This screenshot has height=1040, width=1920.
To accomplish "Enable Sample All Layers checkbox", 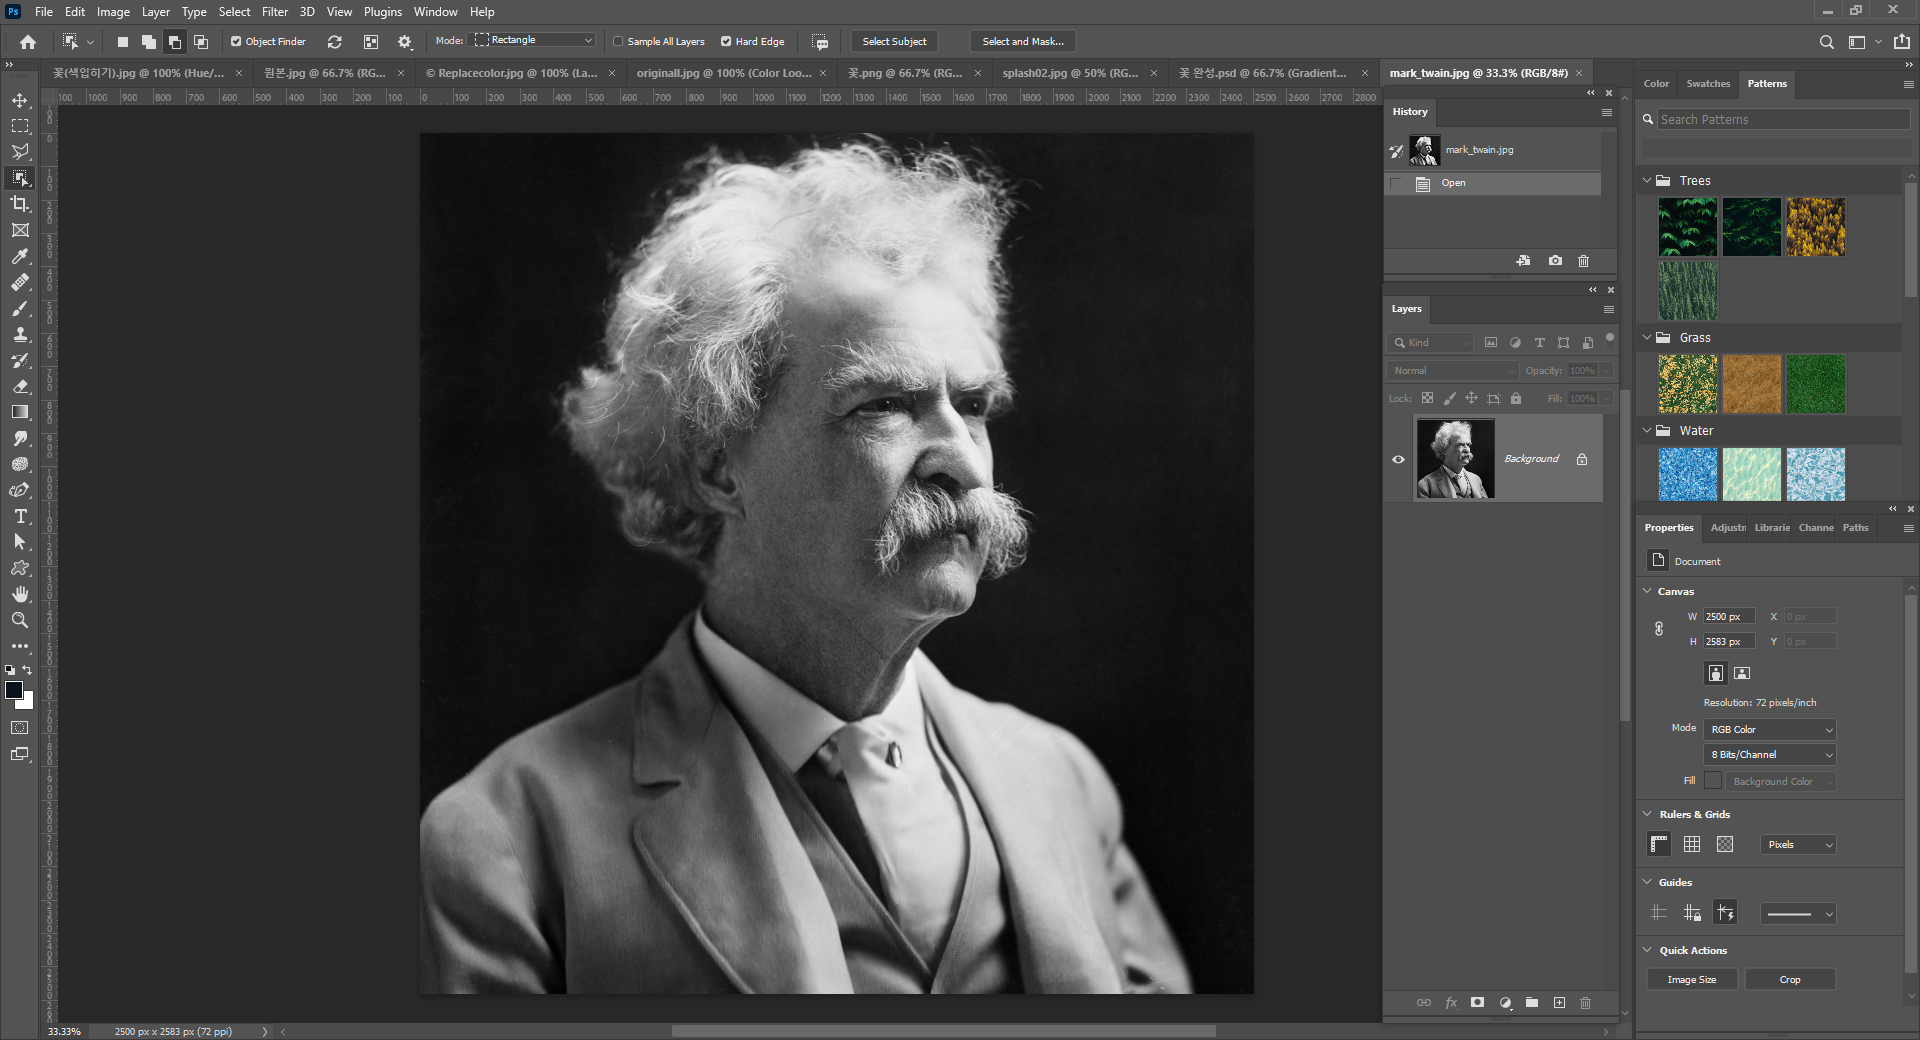I will pyautogui.click(x=618, y=42).
